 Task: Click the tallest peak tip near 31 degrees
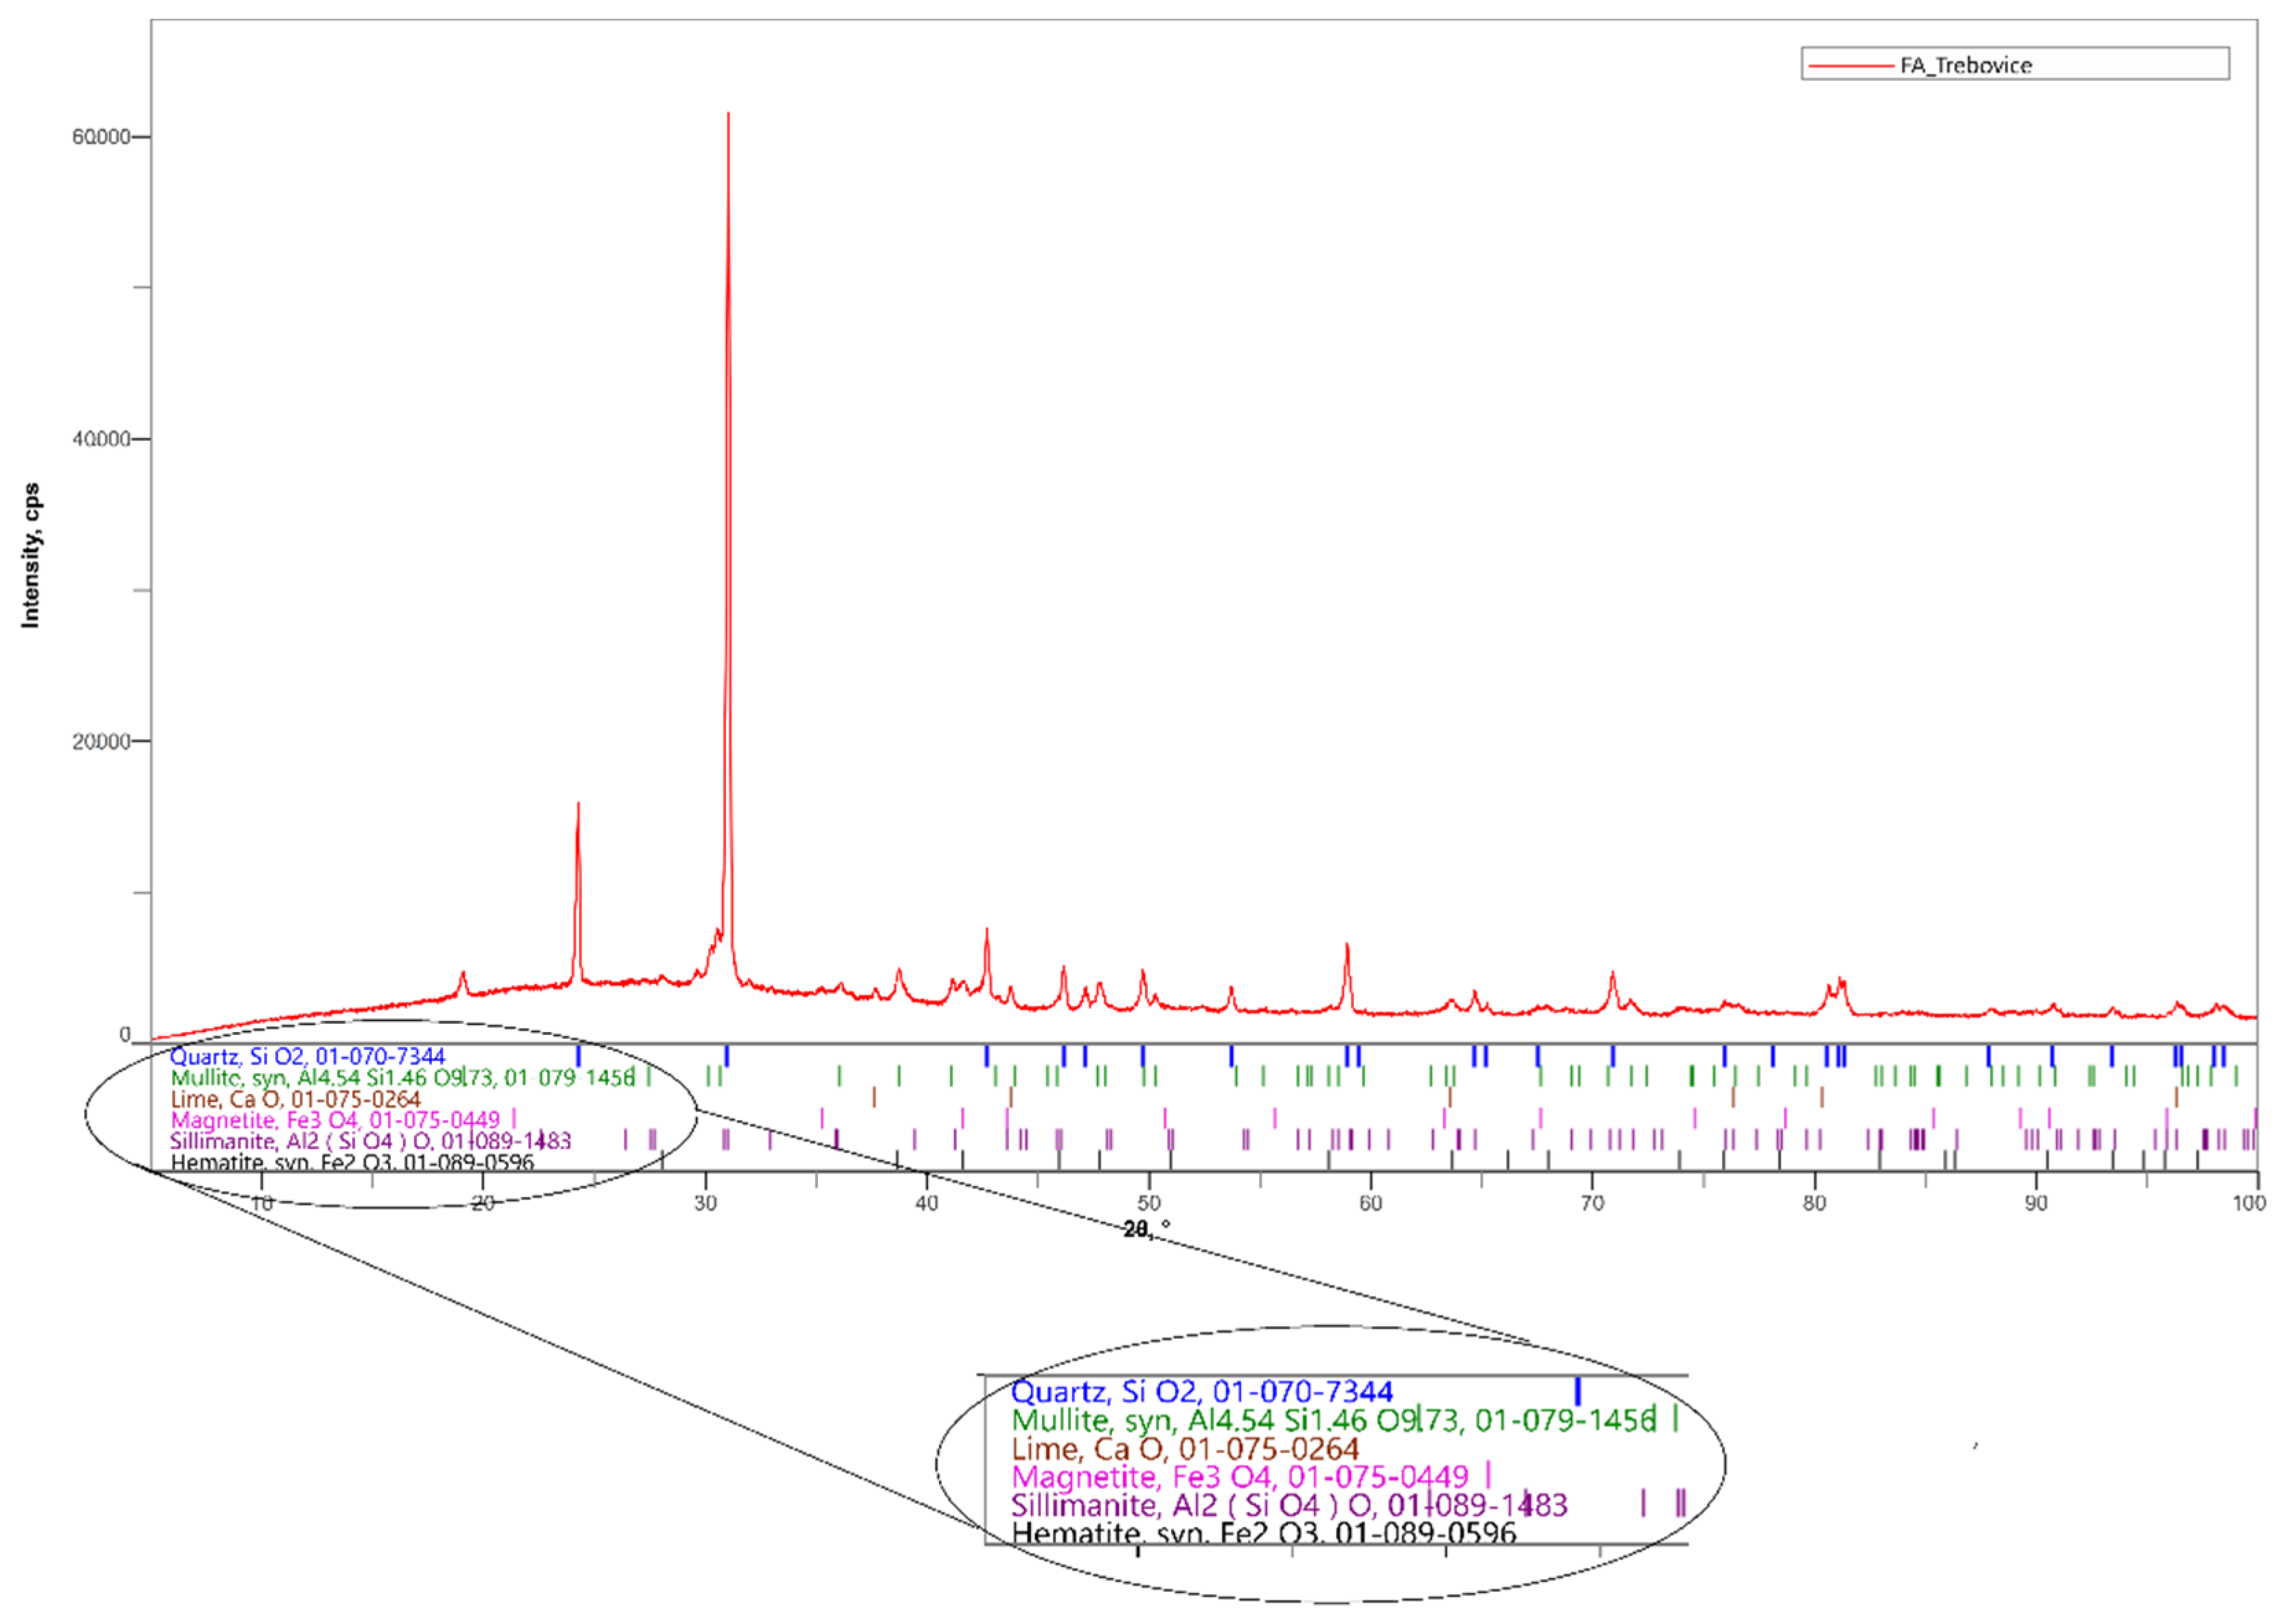(728, 114)
